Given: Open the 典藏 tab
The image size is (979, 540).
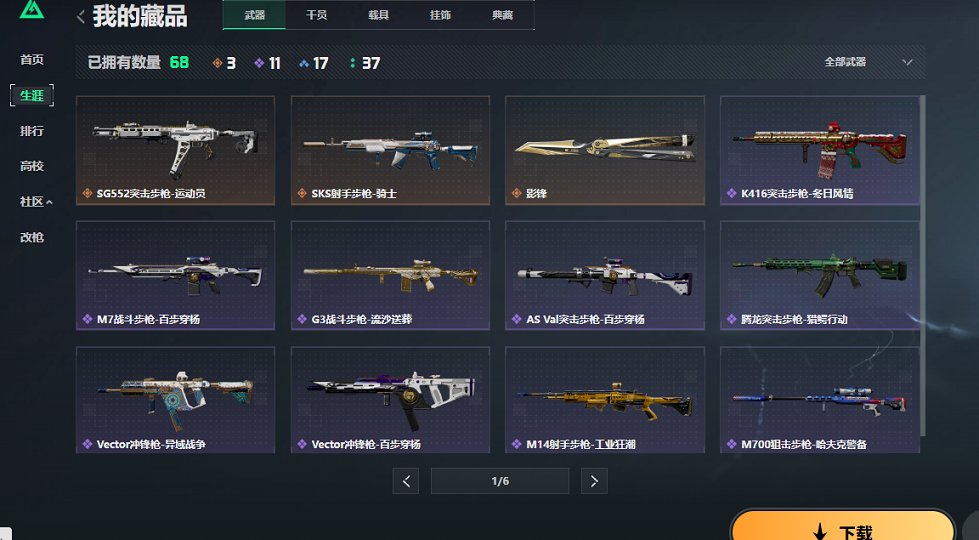Looking at the screenshot, I should point(503,15).
